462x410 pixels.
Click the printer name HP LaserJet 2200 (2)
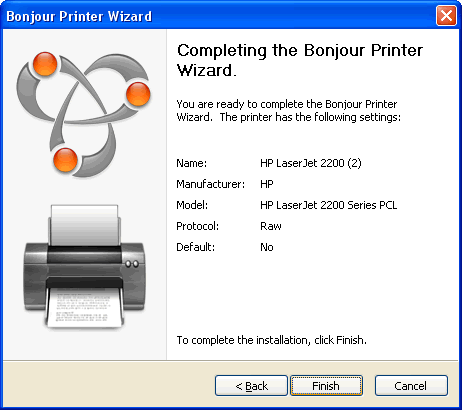(311, 163)
